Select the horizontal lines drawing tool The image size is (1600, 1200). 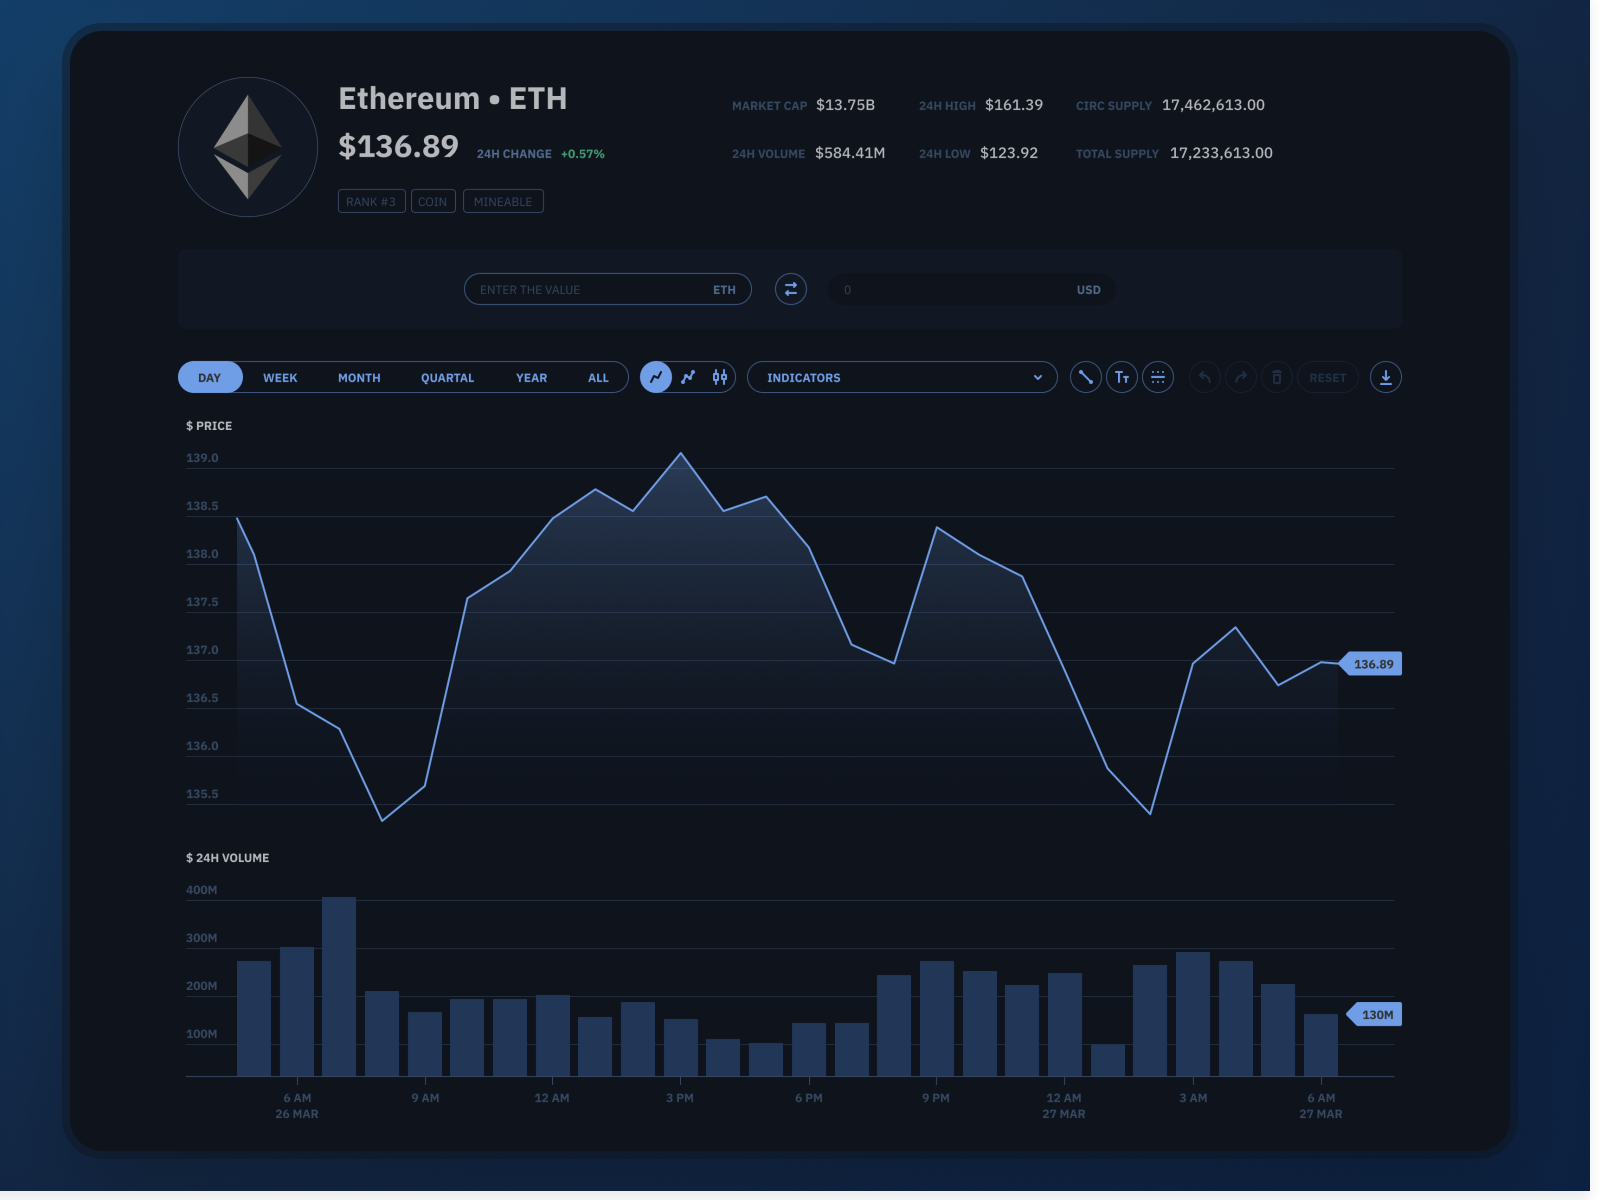pyautogui.click(x=1158, y=377)
